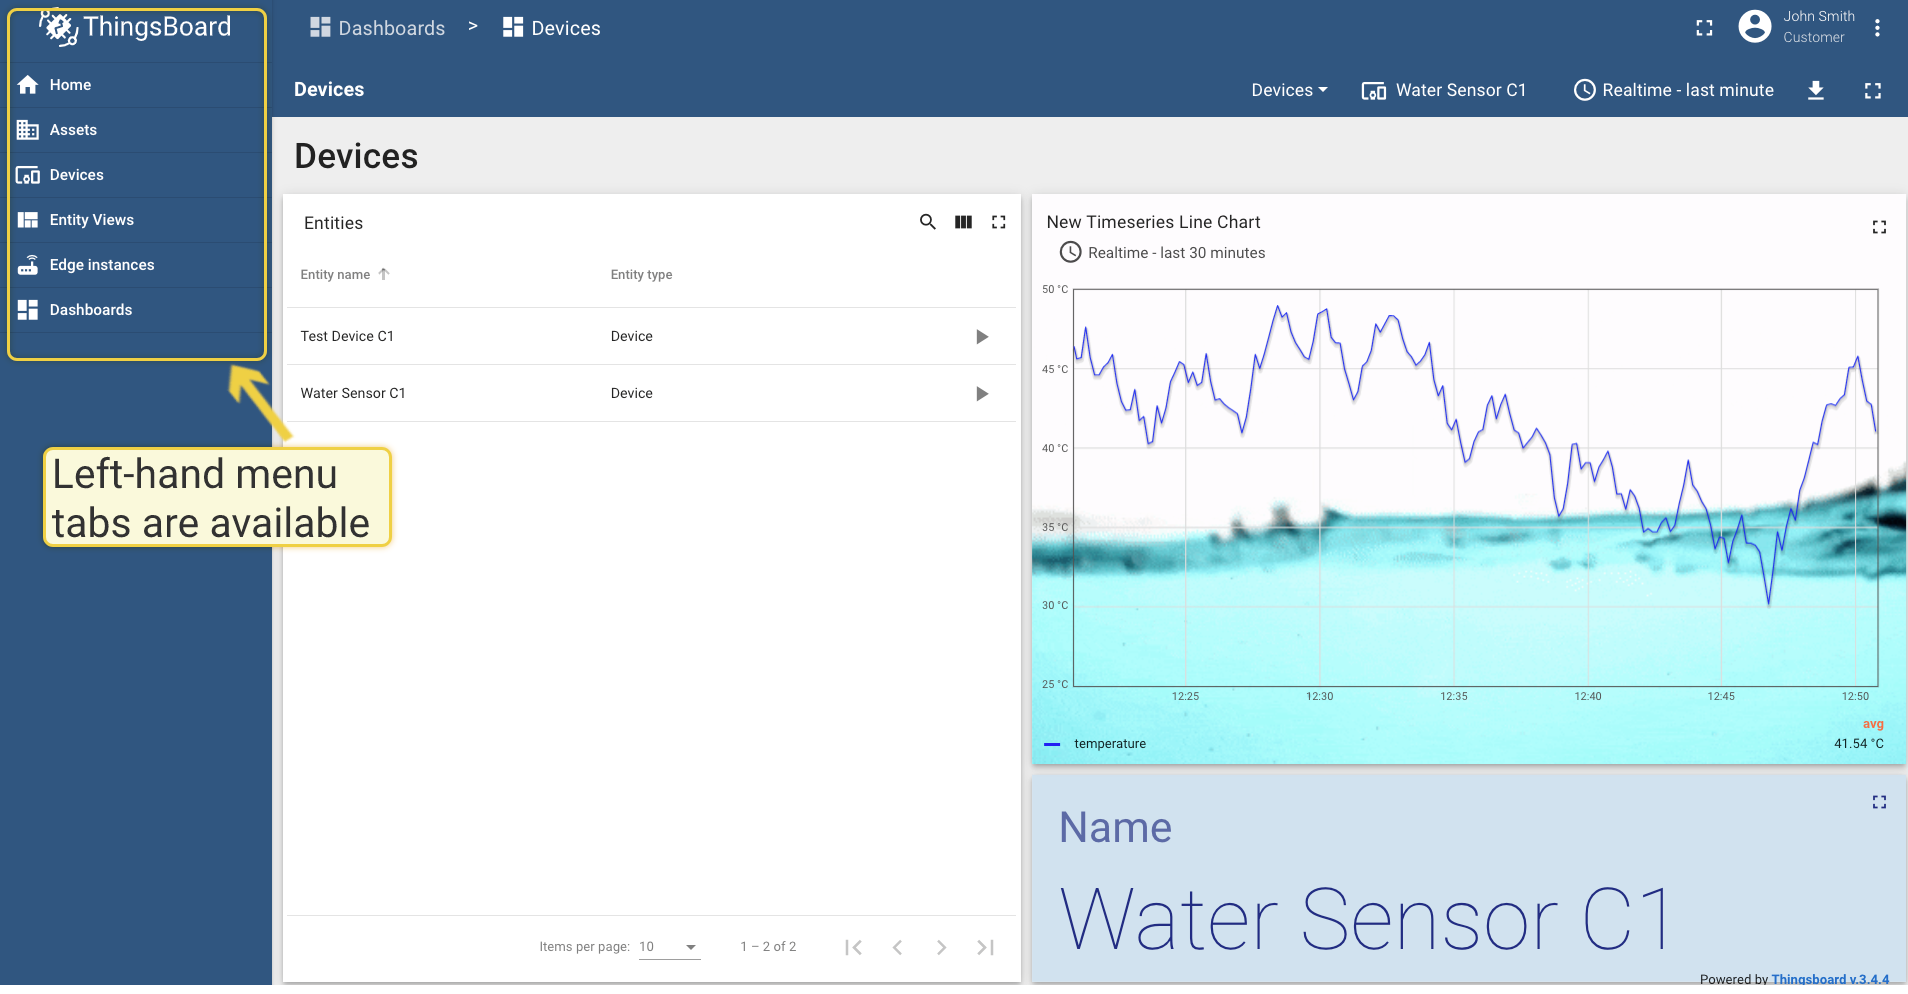Image resolution: width=1908 pixels, height=994 pixels.
Task: Open the Devices state dropdown
Action: coord(1289,90)
